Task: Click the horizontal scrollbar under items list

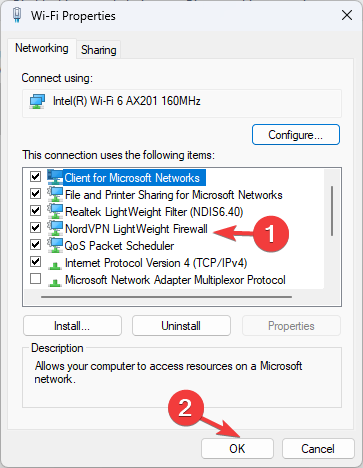Action: pyautogui.click(x=166, y=297)
